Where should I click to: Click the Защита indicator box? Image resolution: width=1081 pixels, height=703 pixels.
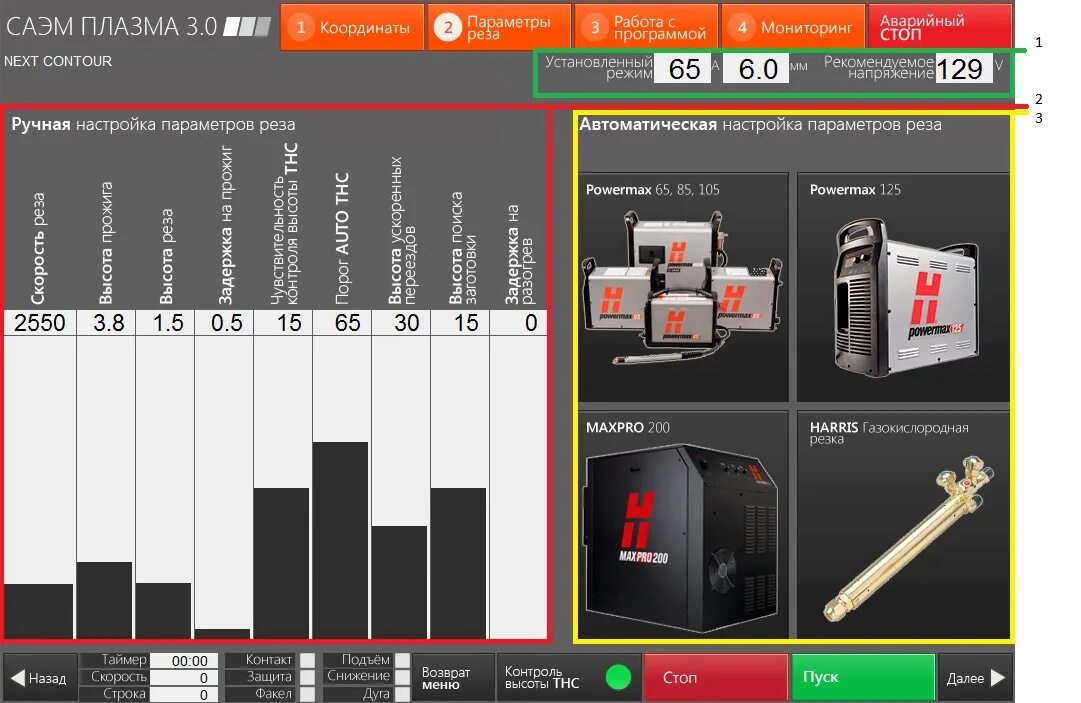(307, 677)
